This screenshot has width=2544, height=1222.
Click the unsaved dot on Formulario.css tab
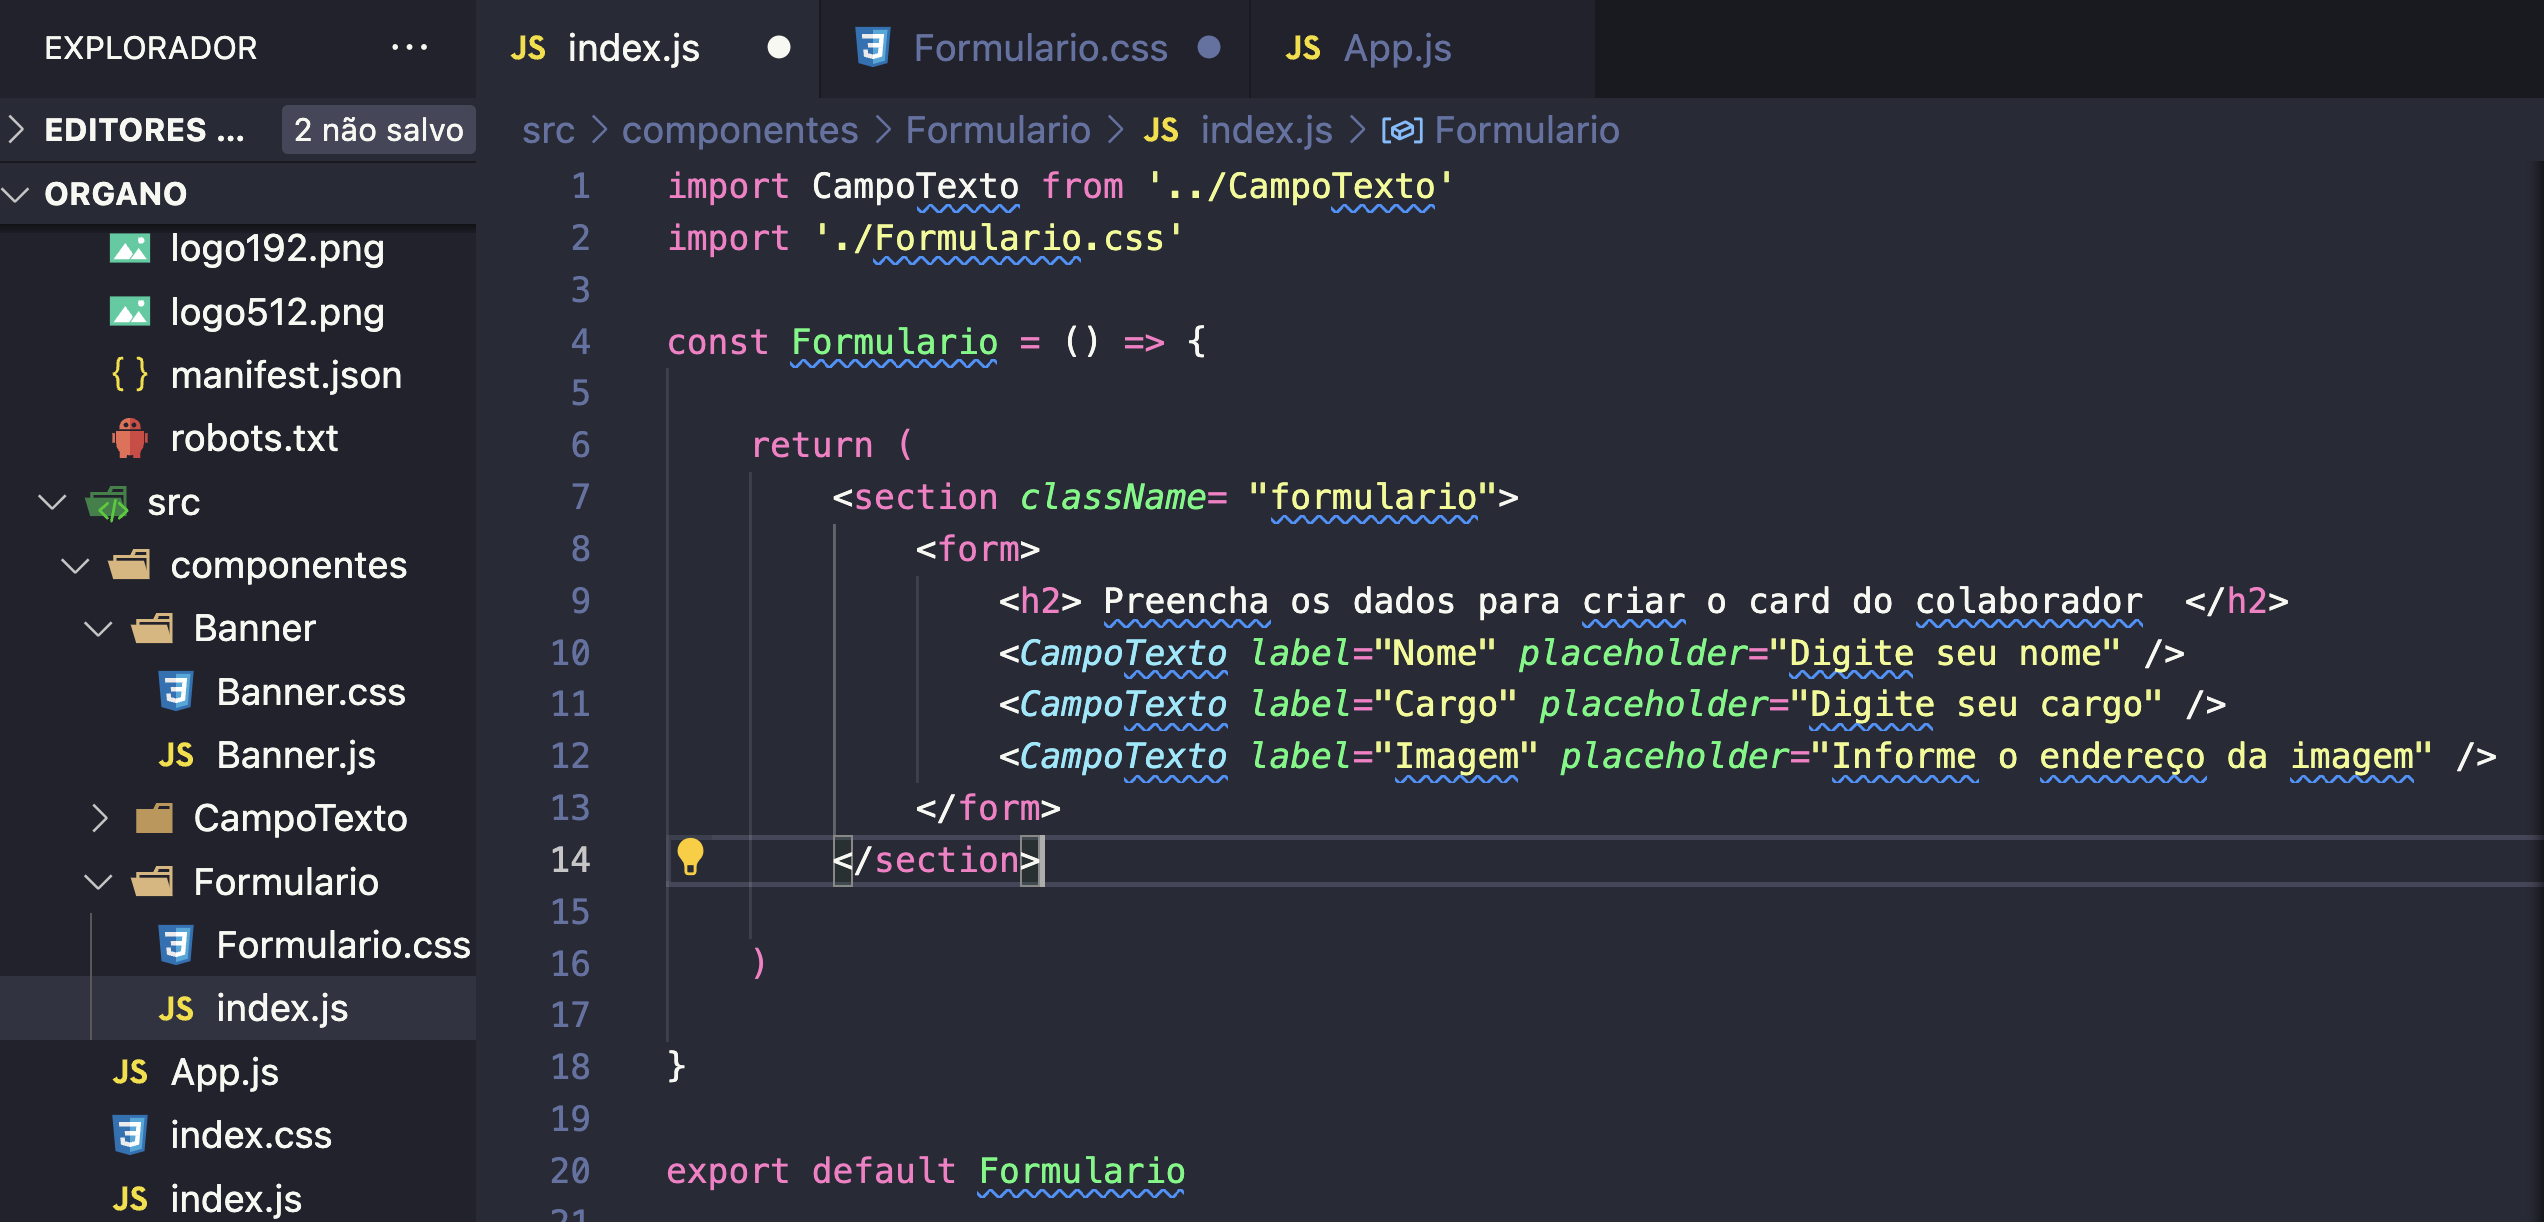pyautogui.click(x=1208, y=47)
